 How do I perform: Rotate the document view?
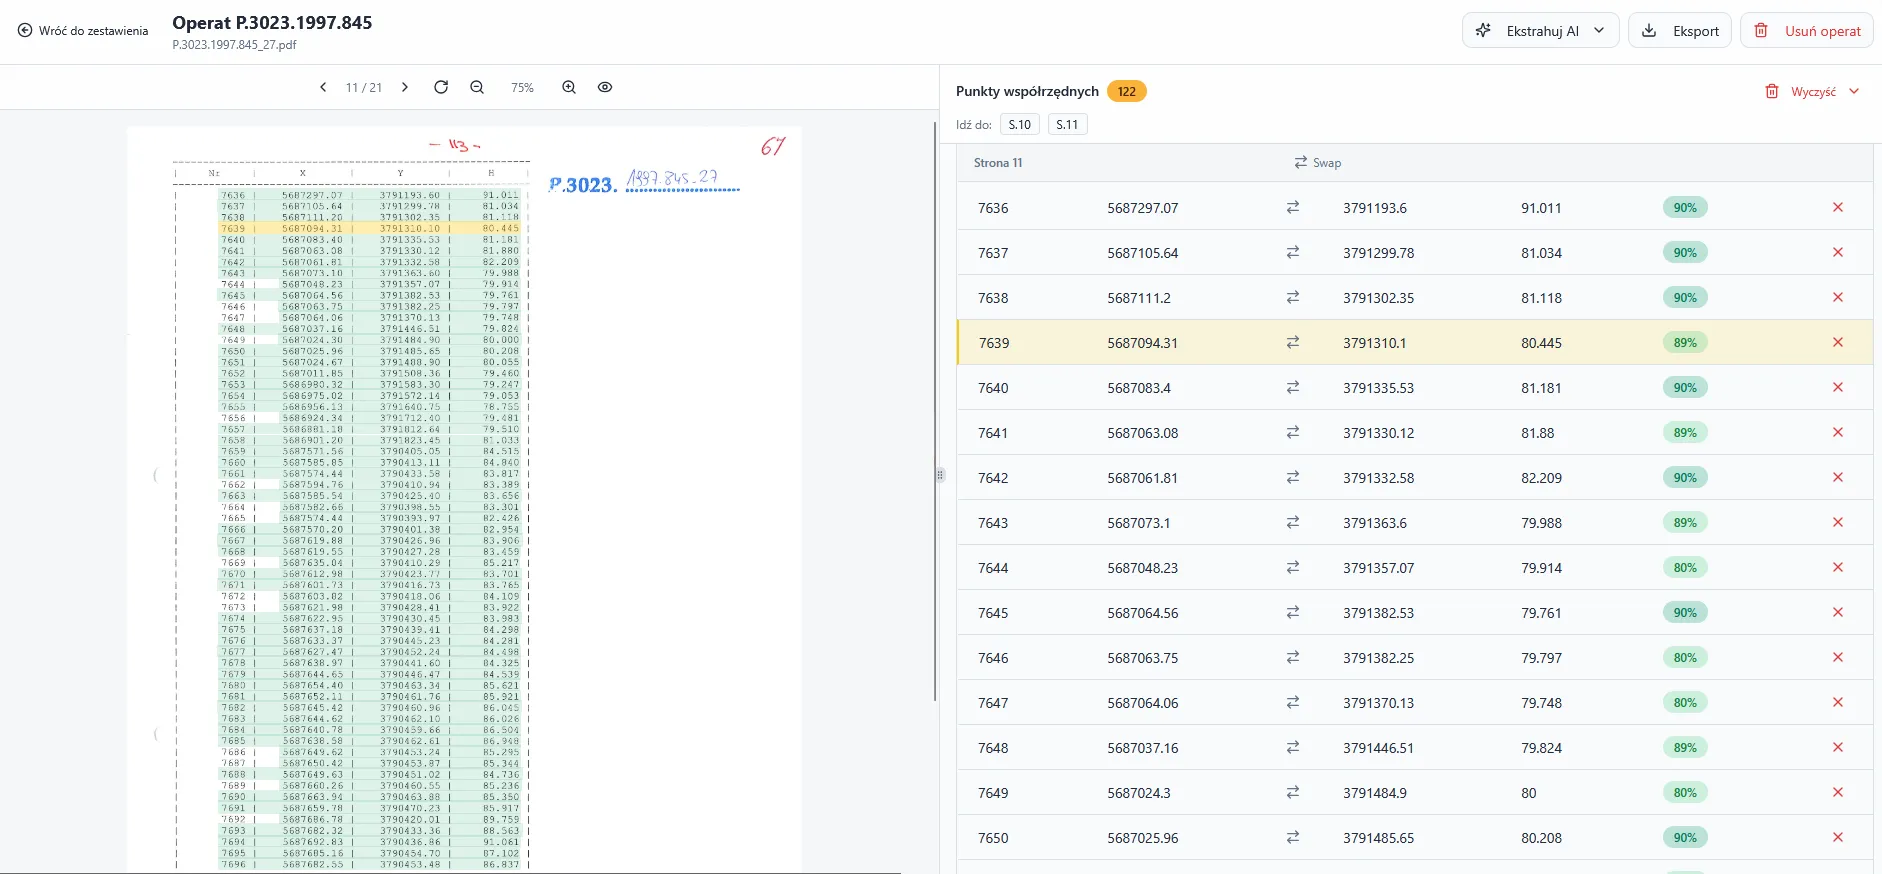pos(441,87)
